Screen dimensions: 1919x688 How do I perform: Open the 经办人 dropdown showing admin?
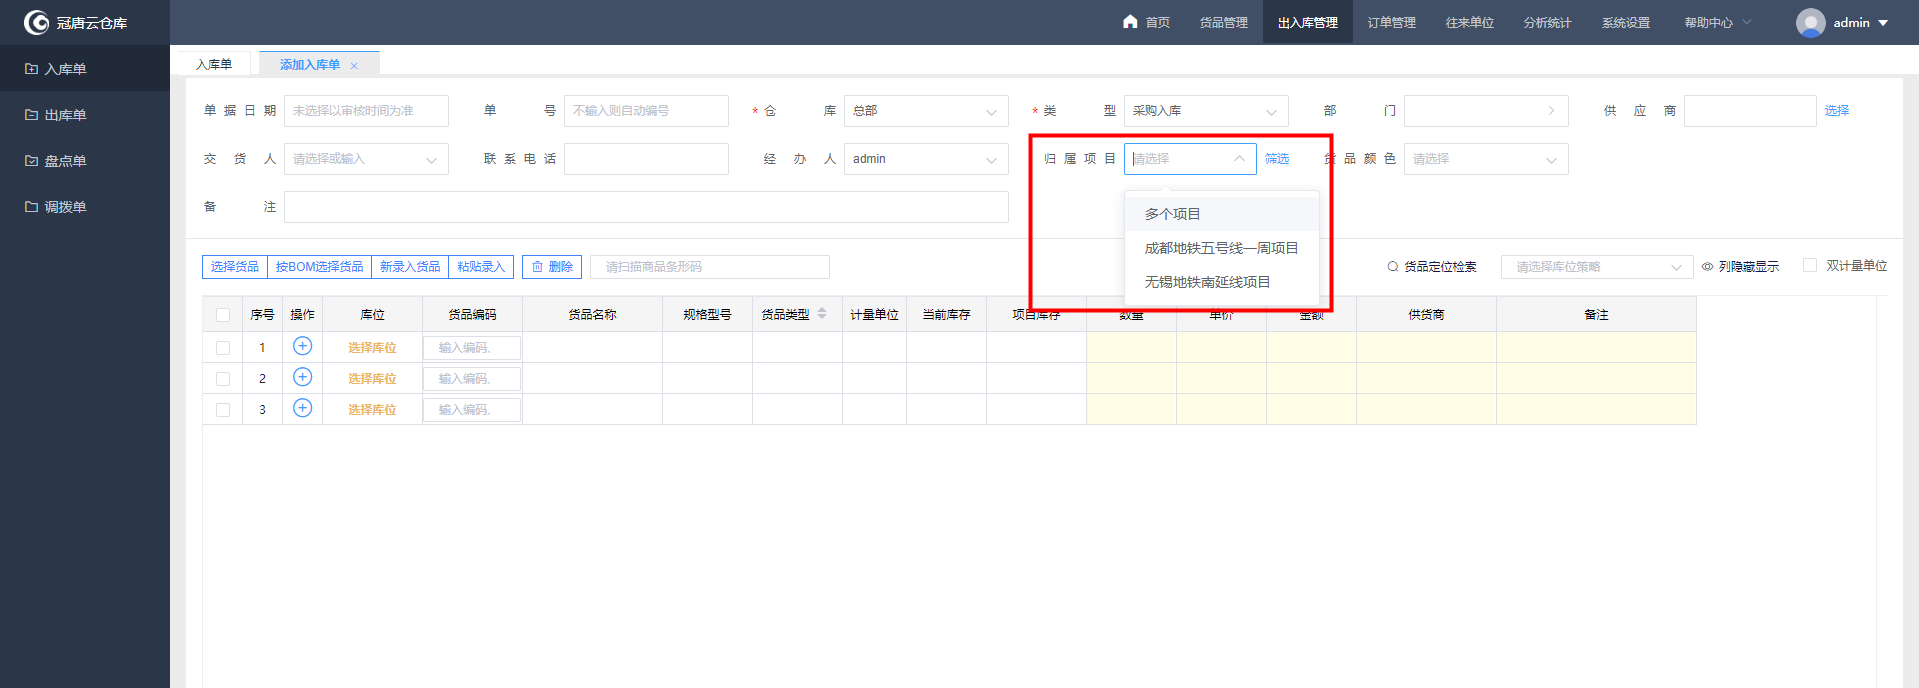926,159
